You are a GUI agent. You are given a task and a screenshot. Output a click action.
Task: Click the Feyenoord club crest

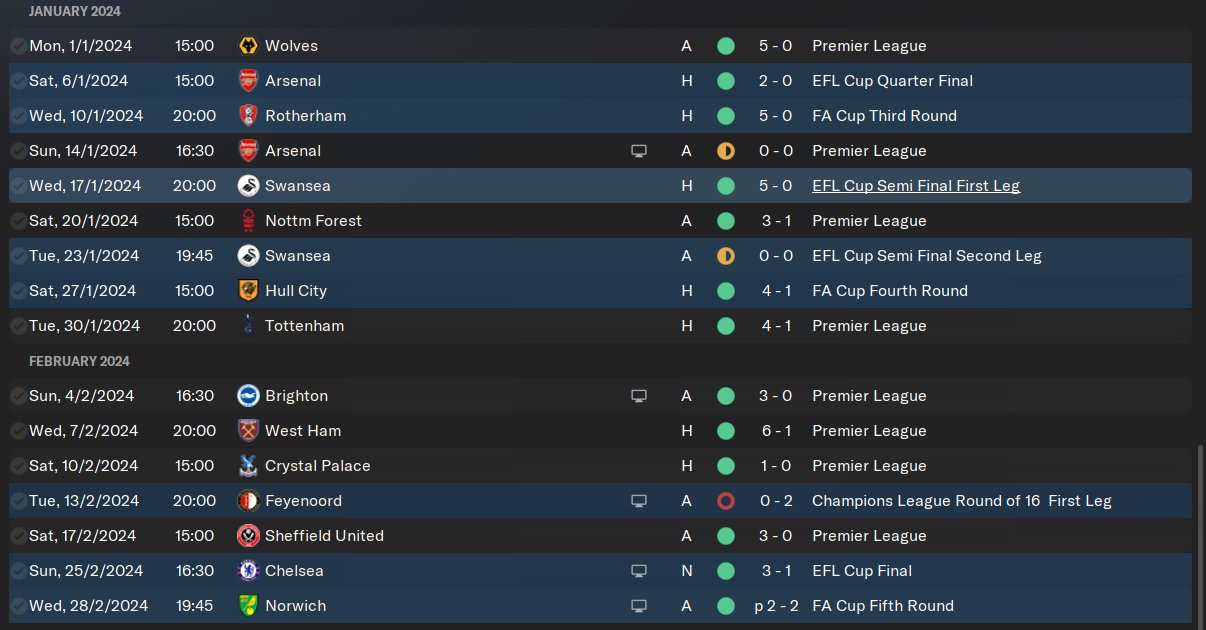click(x=248, y=501)
